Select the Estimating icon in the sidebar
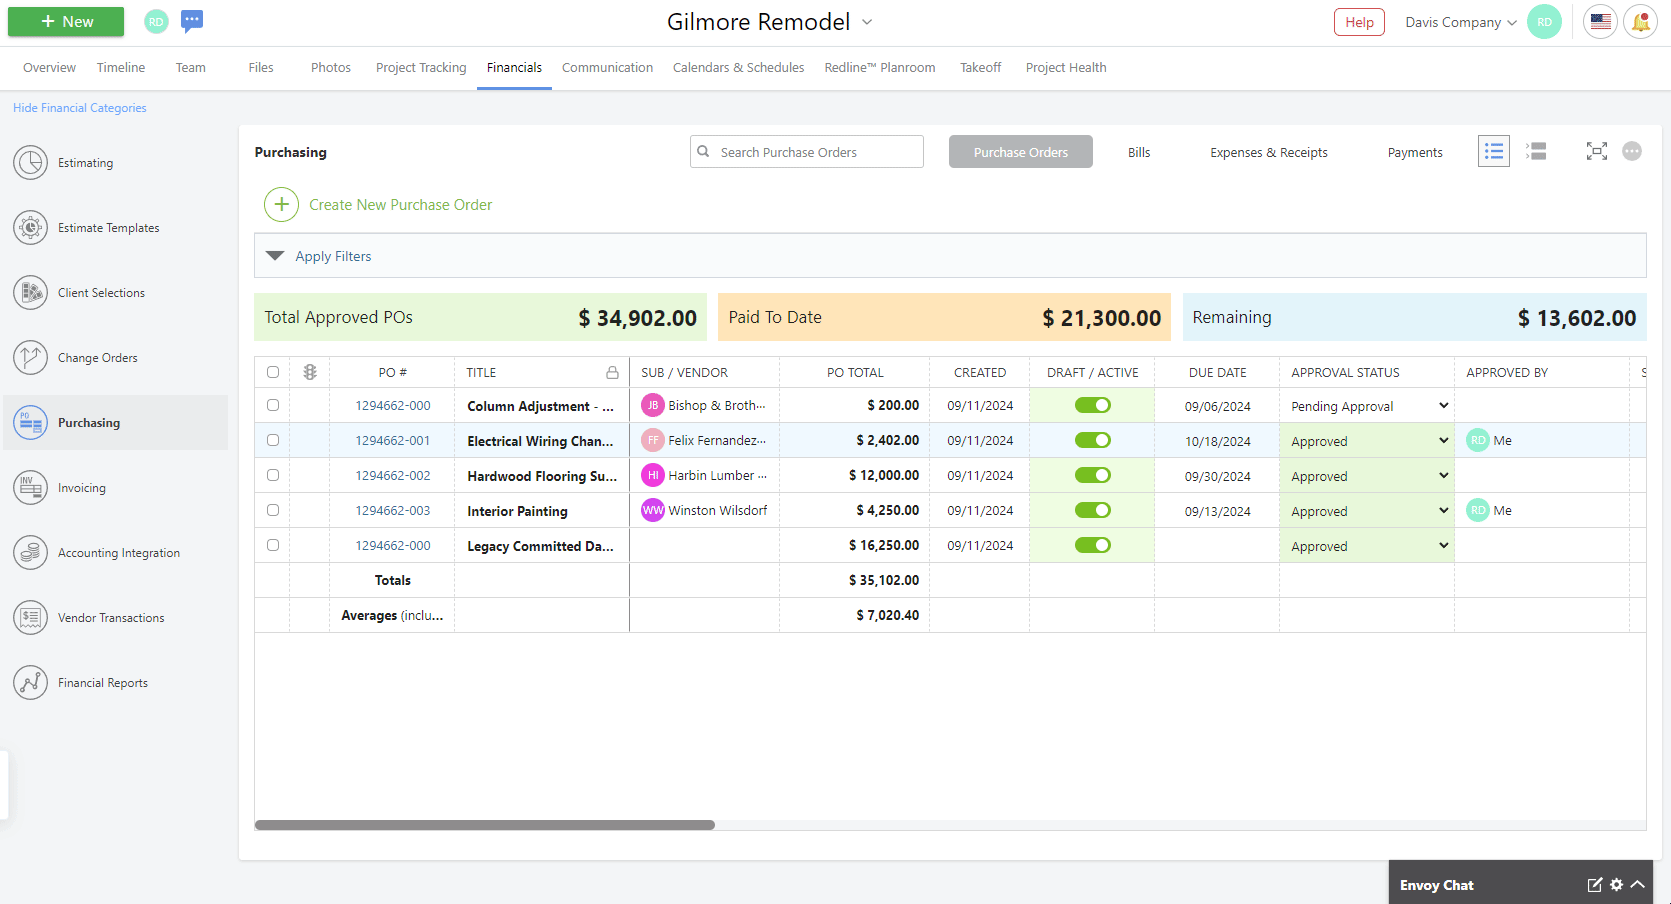This screenshot has width=1671, height=904. 86,162
